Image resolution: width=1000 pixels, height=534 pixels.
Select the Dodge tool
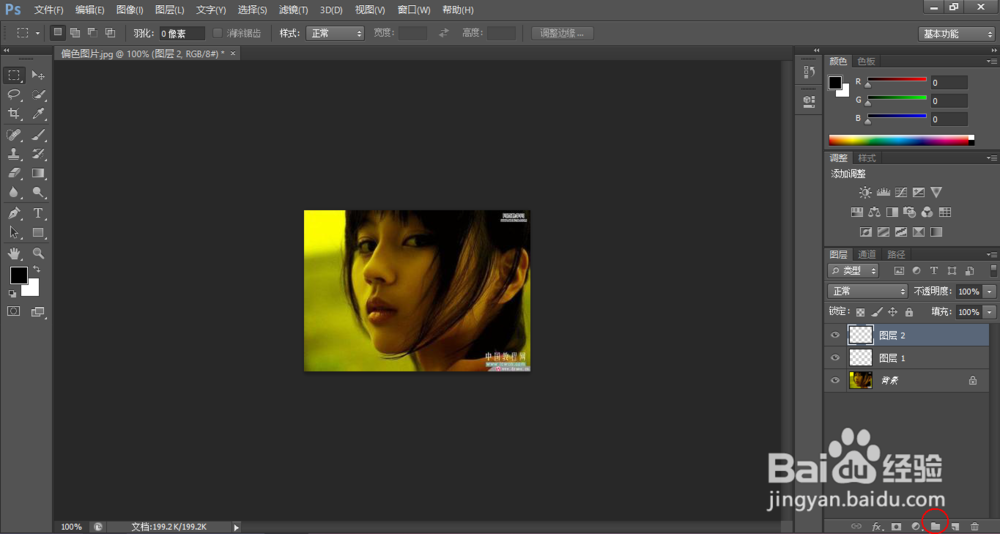point(38,192)
